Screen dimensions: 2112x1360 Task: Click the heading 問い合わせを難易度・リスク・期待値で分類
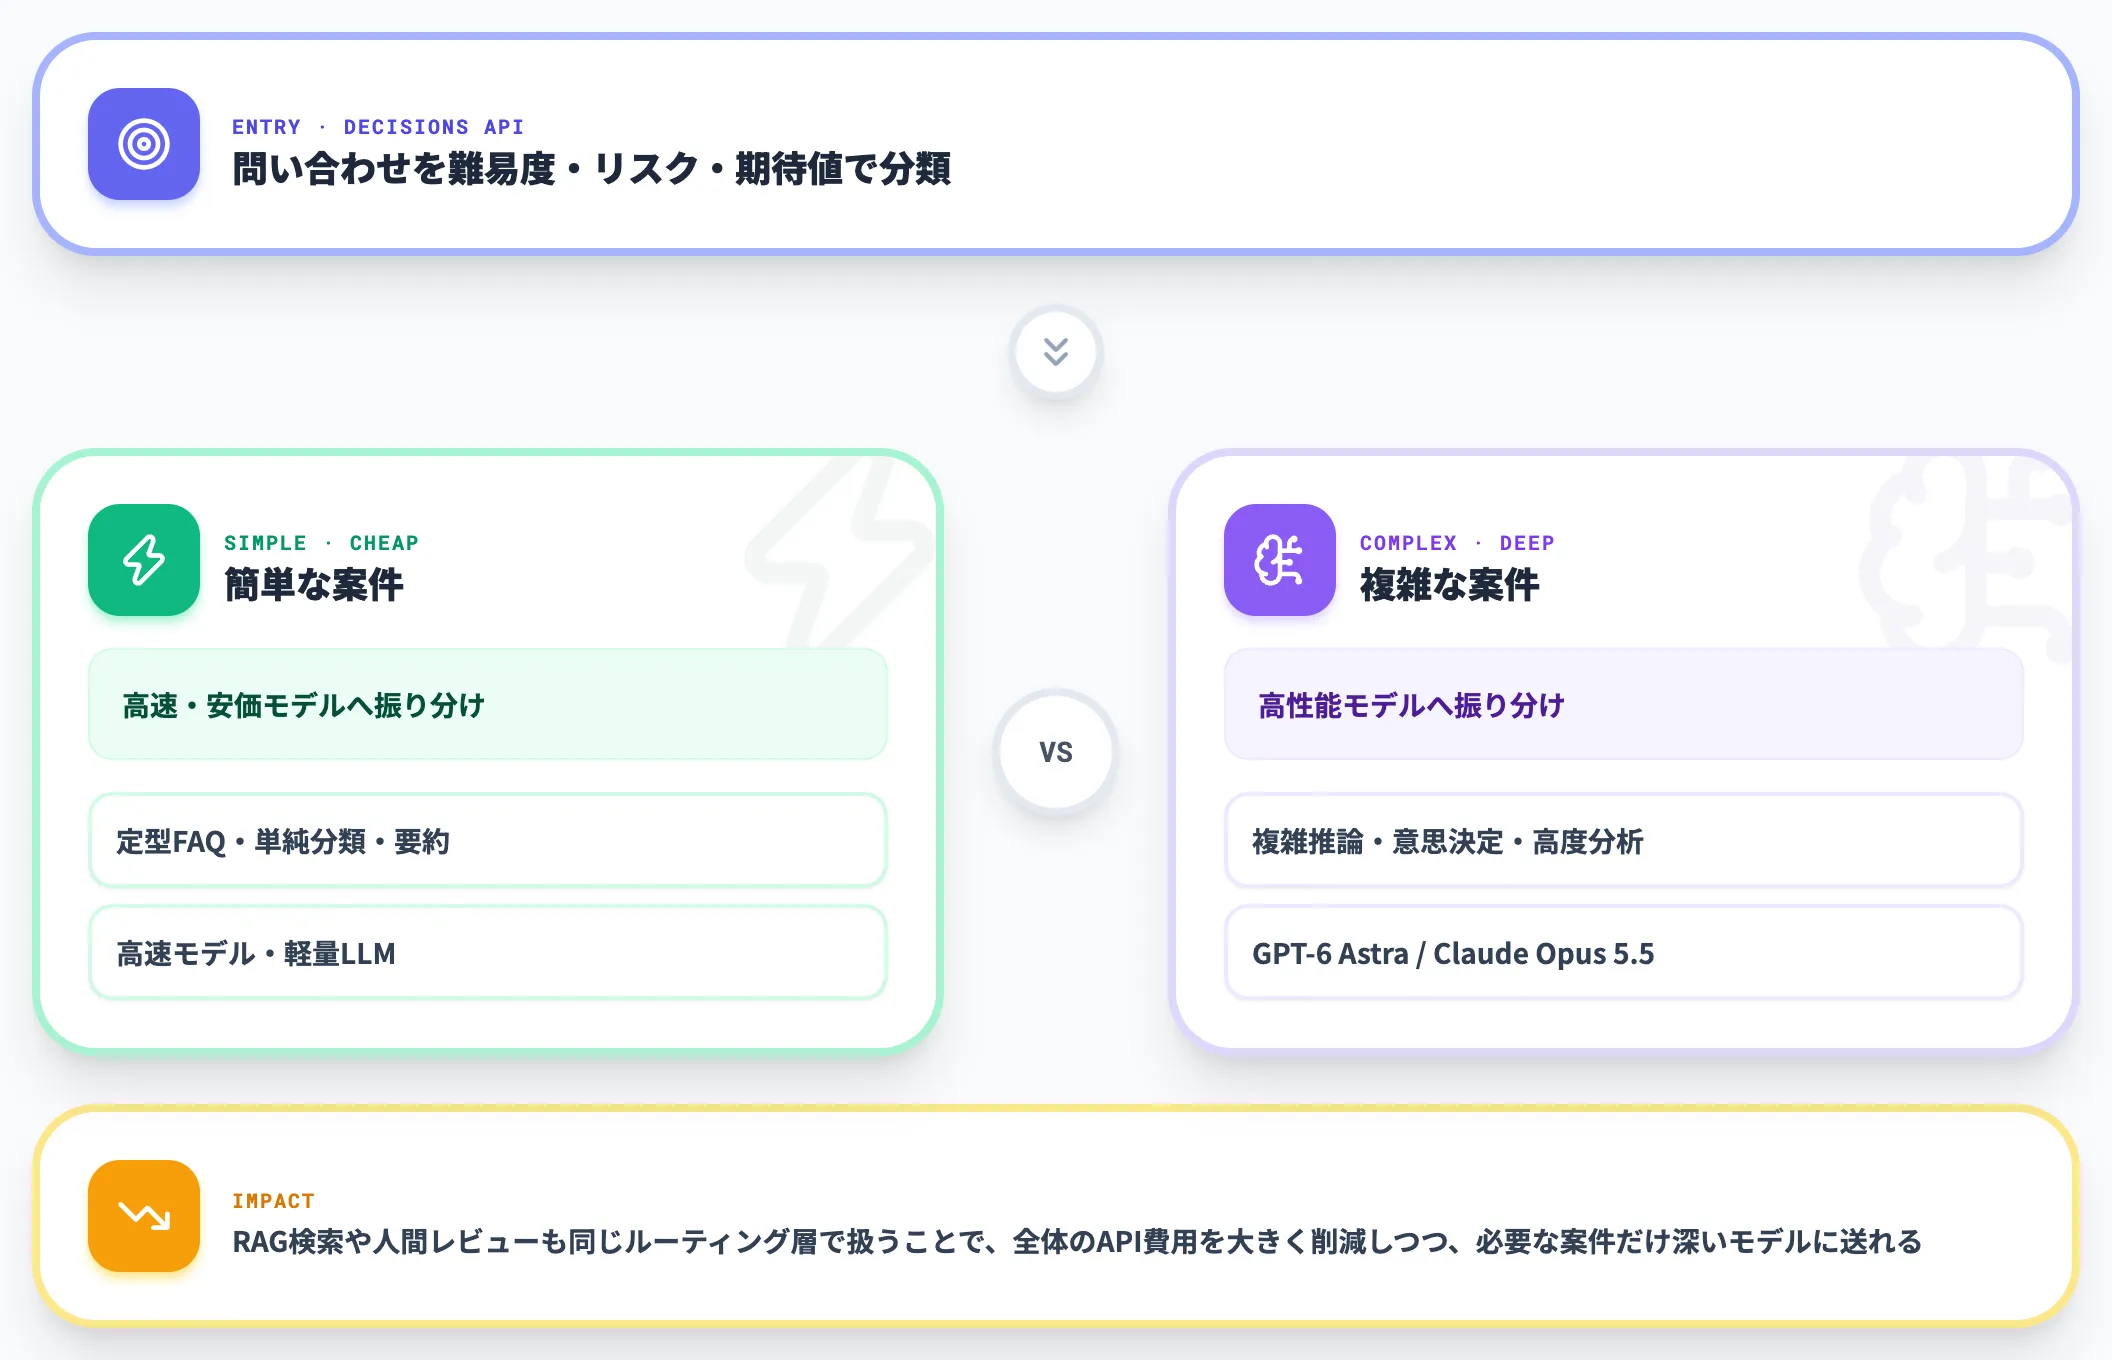pyautogui.click(x=592, y=169)
